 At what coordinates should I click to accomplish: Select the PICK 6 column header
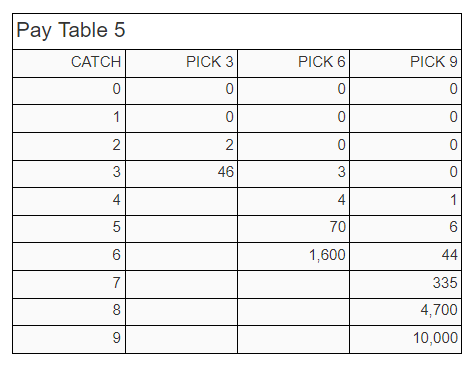pyautogui.click(x=322, y=62)
